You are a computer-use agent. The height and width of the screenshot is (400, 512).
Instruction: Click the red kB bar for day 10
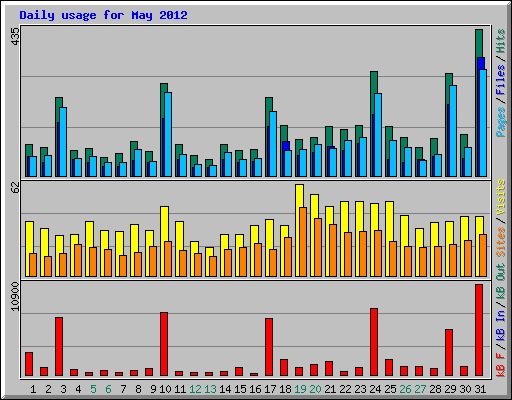pyautogui.click(x=164, y=344)
